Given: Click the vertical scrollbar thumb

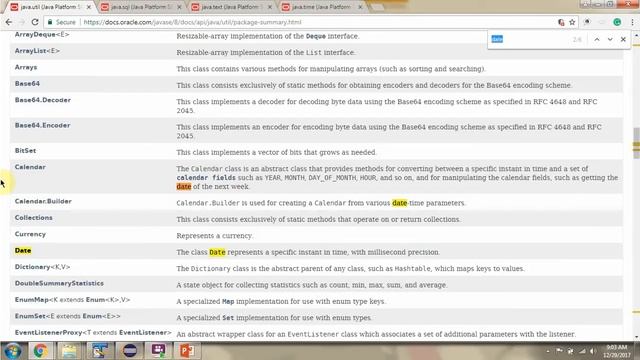Looking at the screenshot, I should click(x=636, y=143).
